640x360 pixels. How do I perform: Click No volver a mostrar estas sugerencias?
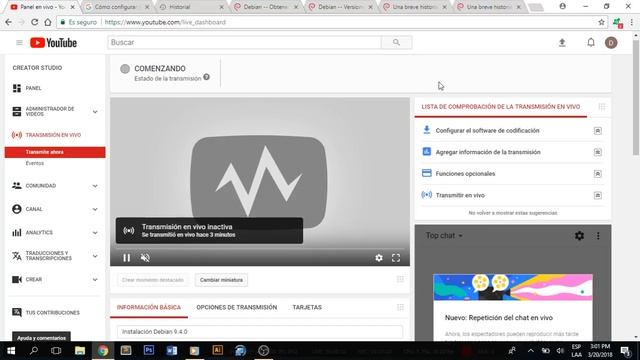coord(513,213)
